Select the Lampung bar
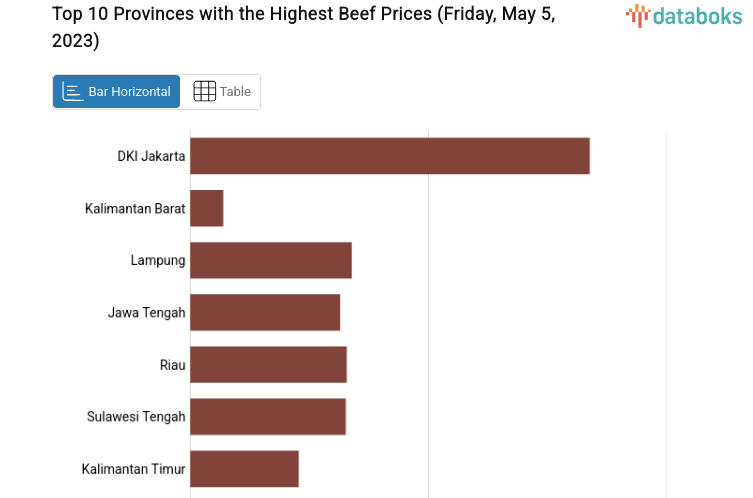This screenshot has width=753, height=498. point(270,260)
